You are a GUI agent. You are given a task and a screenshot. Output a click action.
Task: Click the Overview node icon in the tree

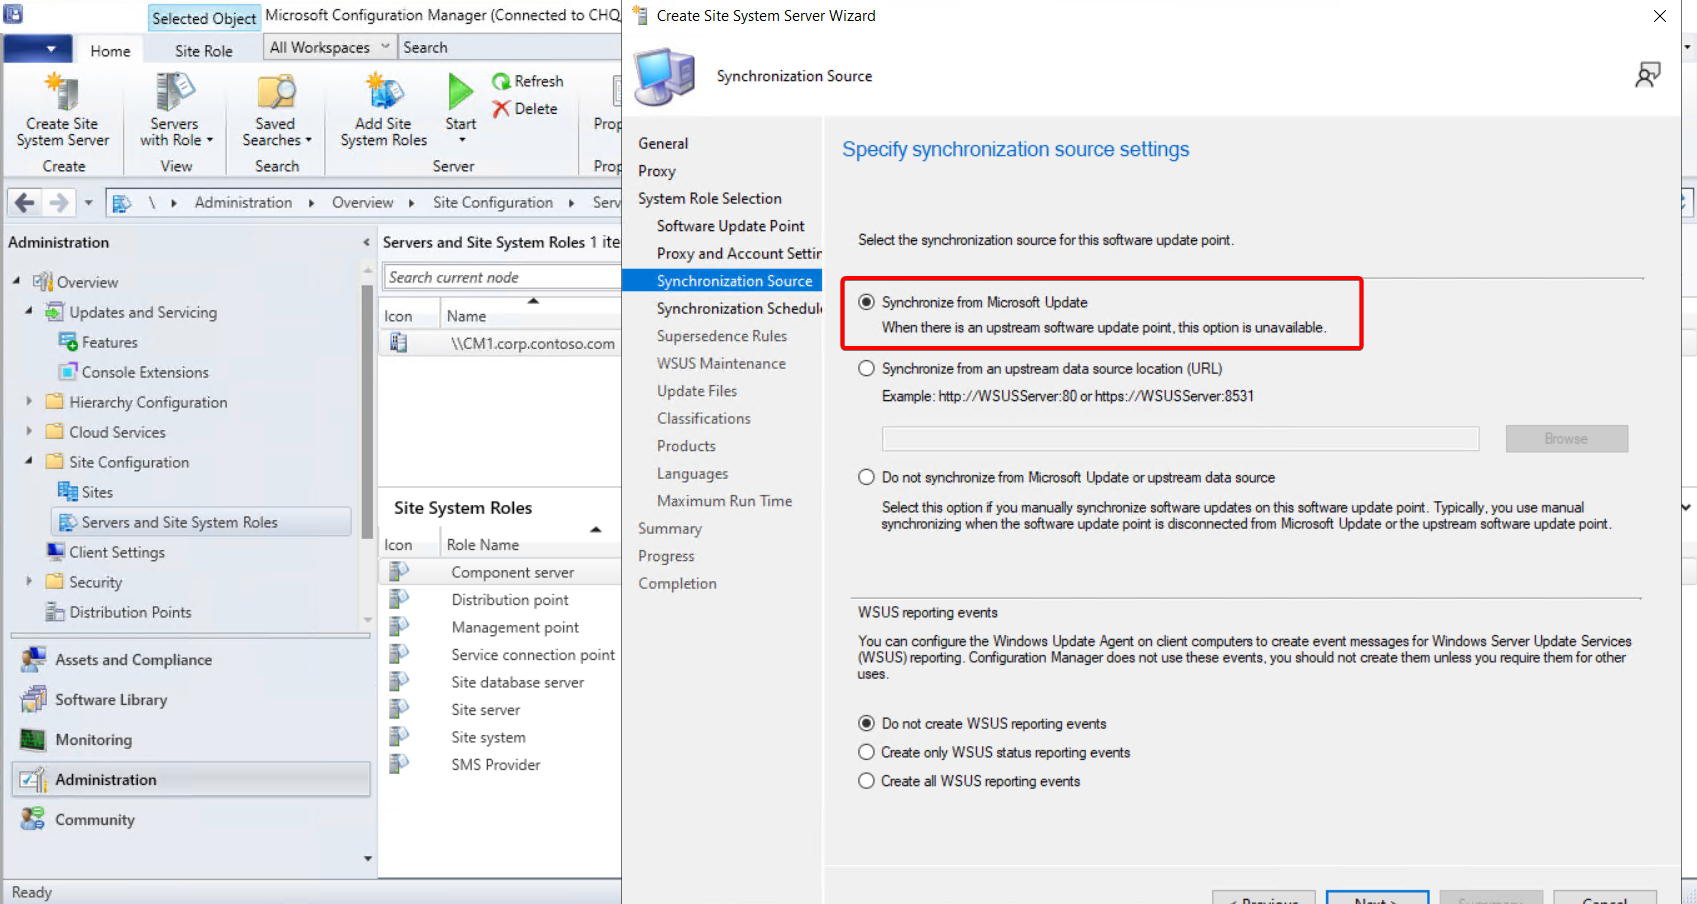tap(42, 282)
